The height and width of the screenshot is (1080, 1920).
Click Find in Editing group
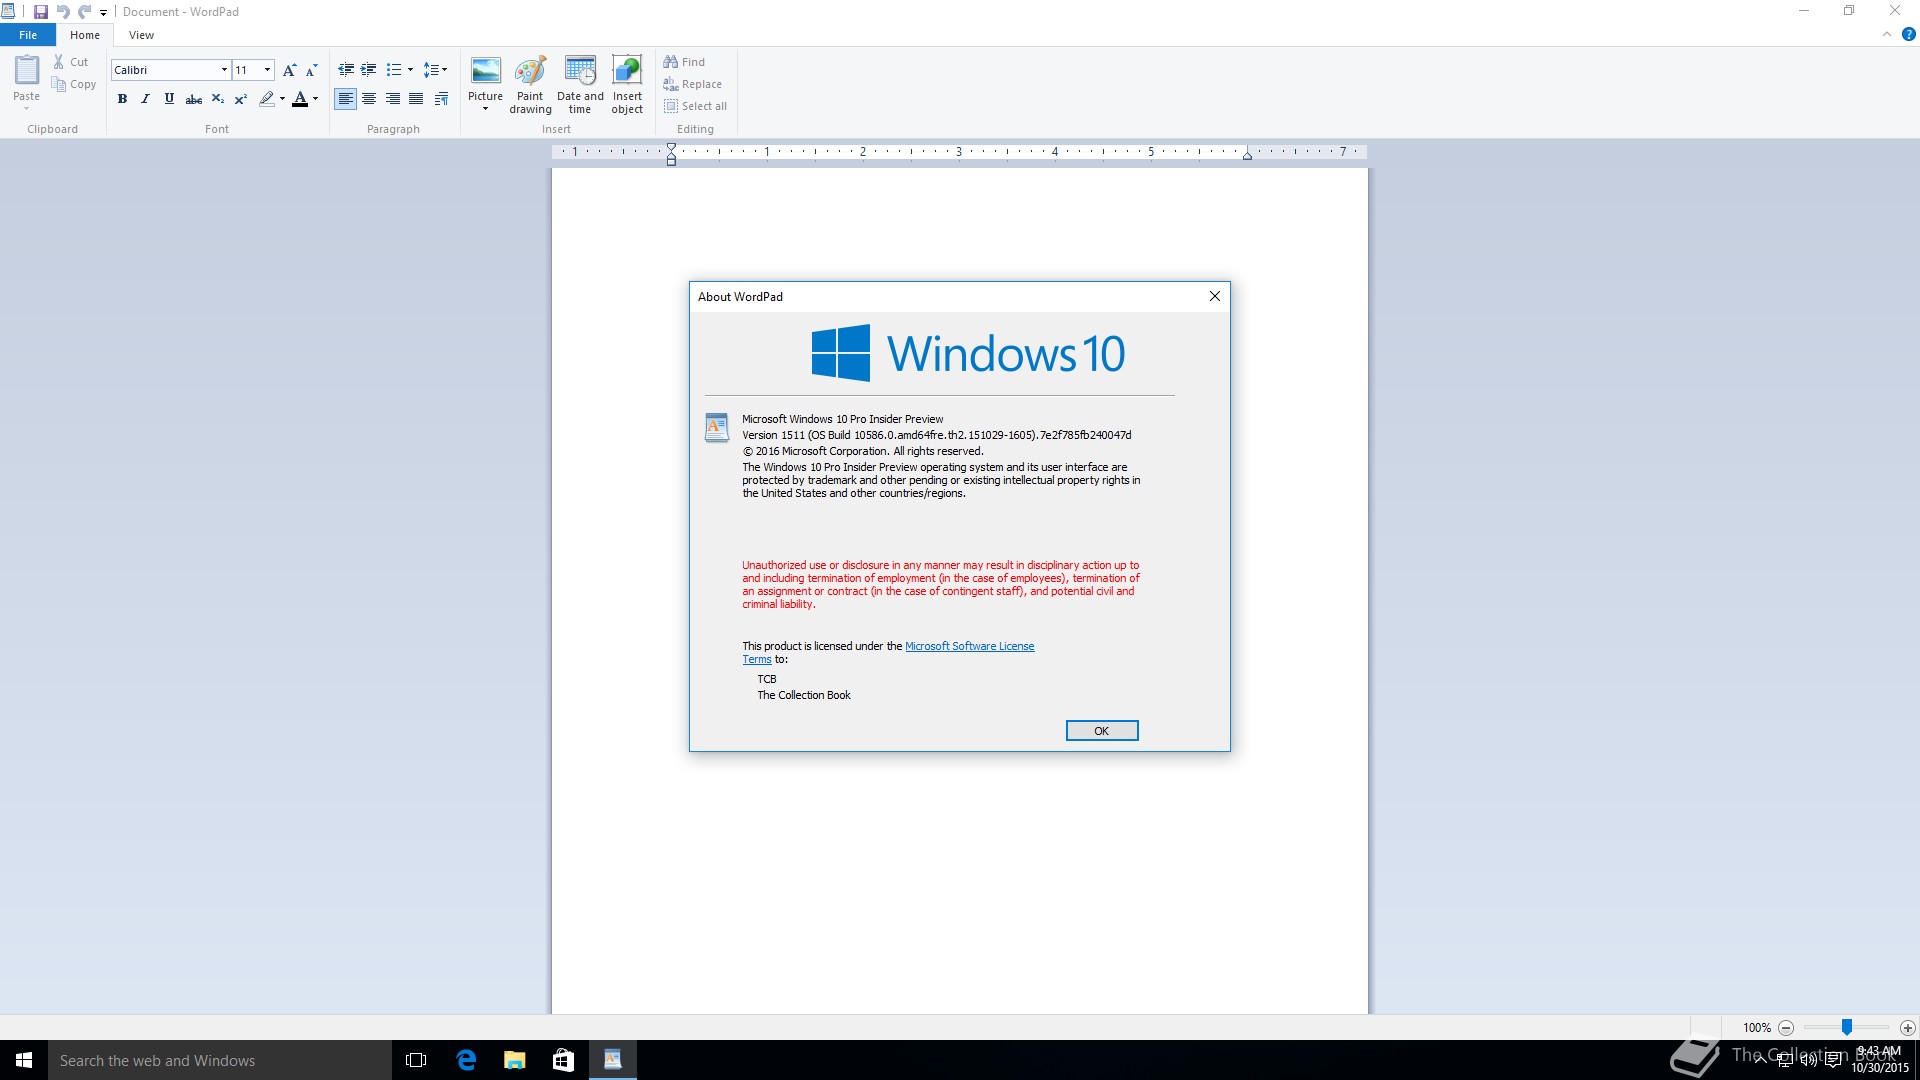(684, 62)
